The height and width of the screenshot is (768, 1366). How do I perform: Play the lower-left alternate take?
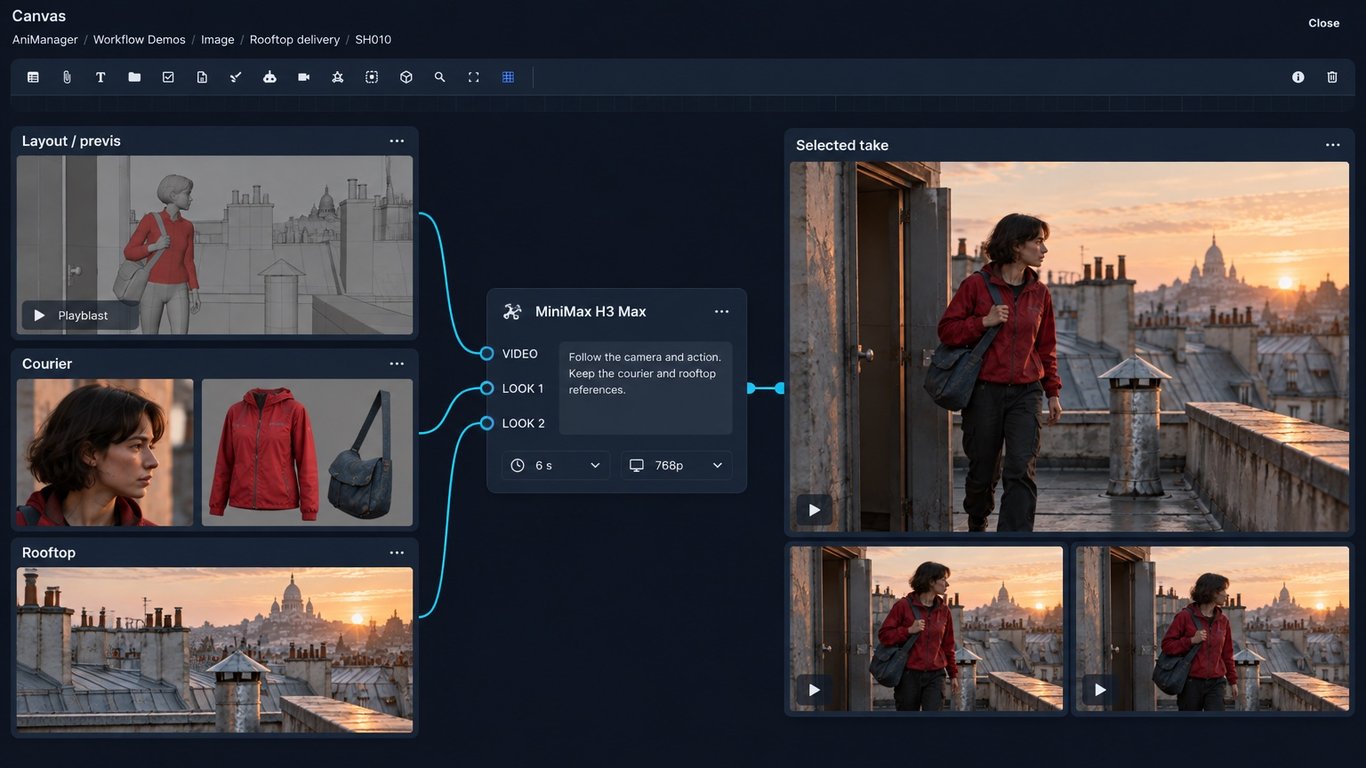pos(814,690)
